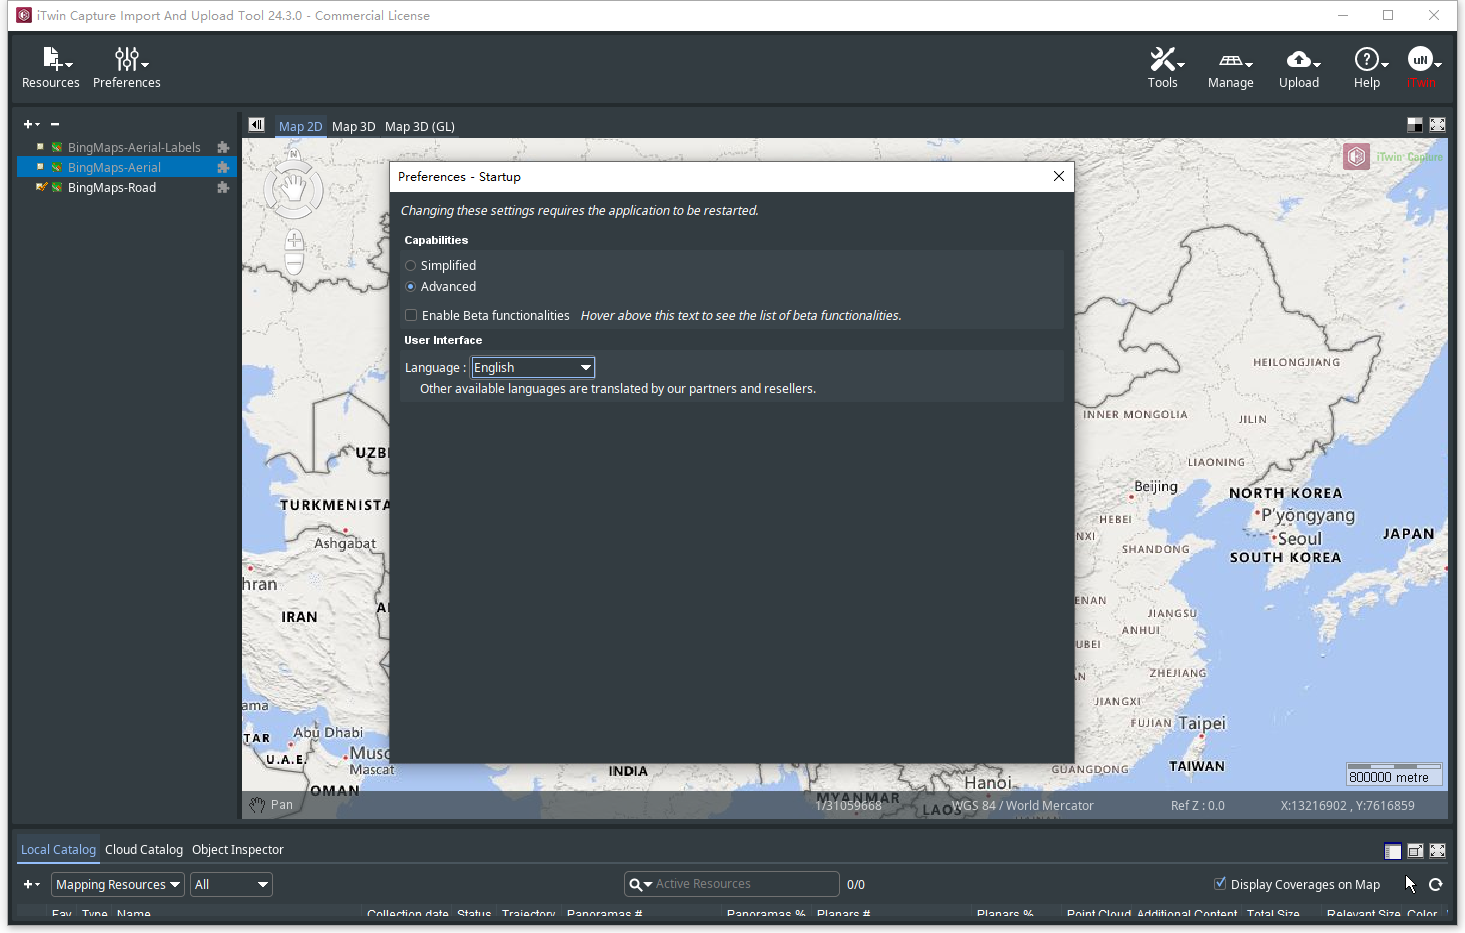Maximize the catalog panel with fullscreen icon
Viewport: 1465px width, 933px height.
point(1437,851)
